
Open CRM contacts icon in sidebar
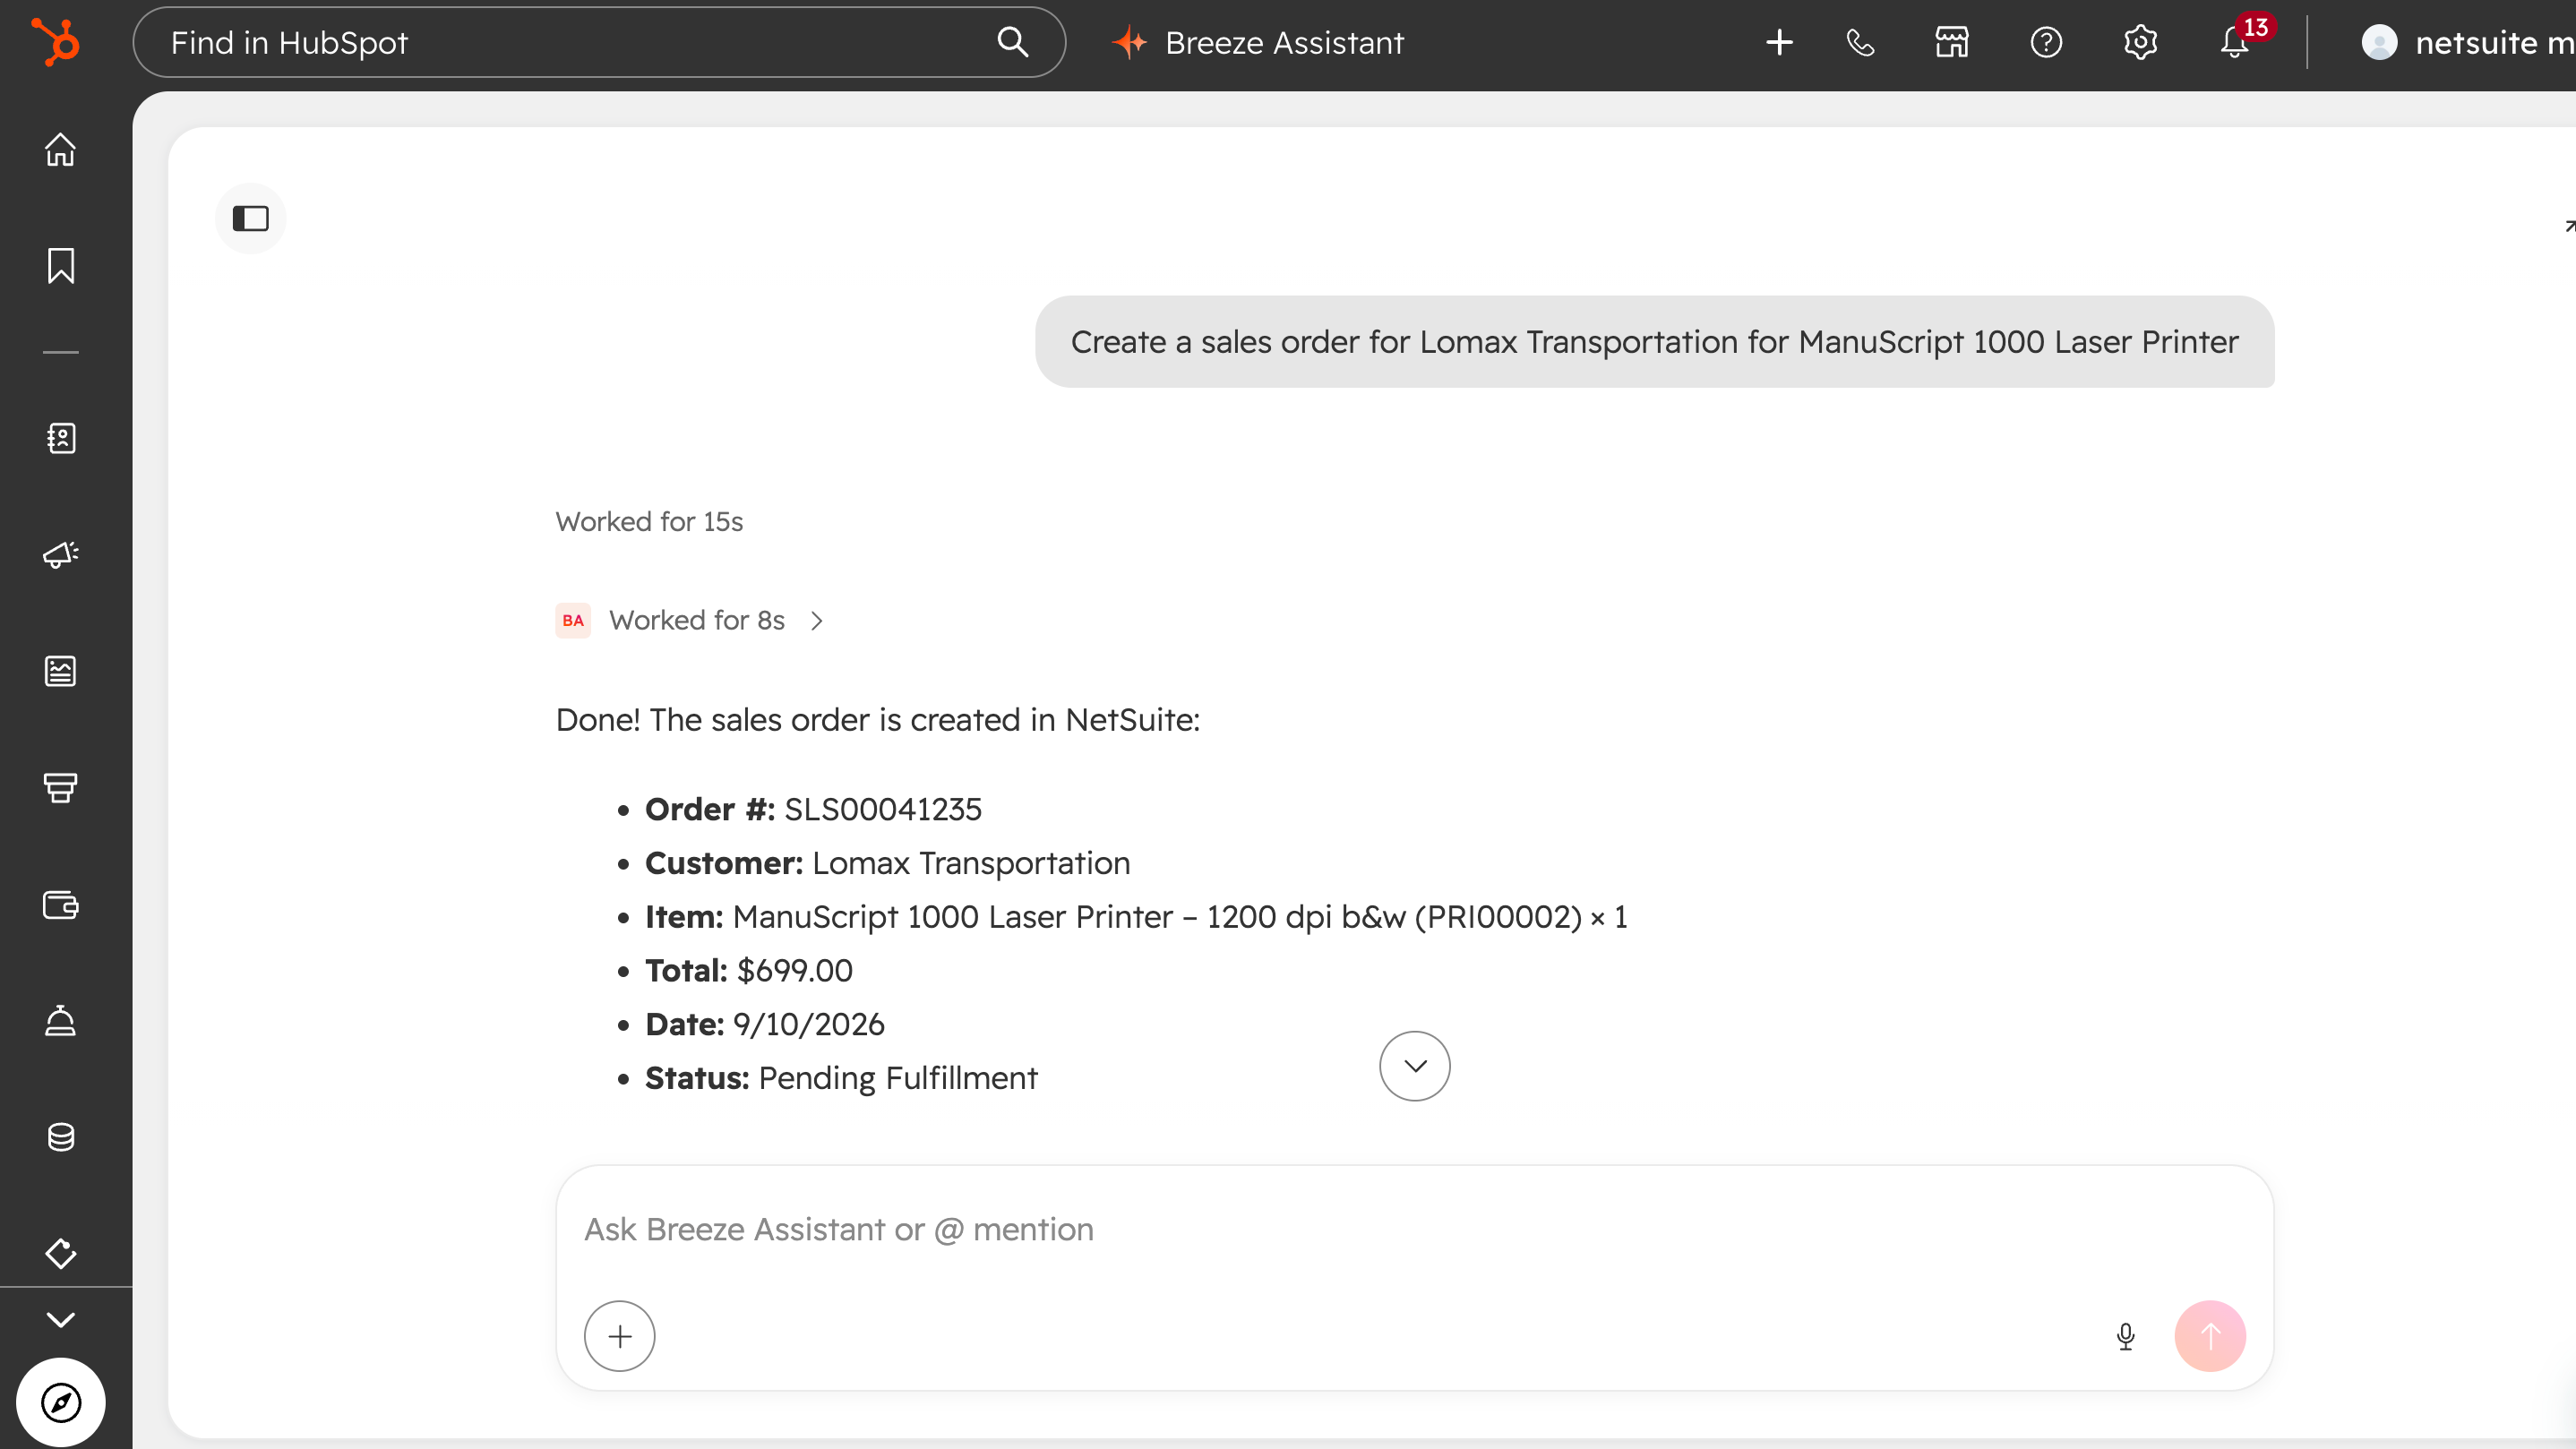click(x=60, y=437)
